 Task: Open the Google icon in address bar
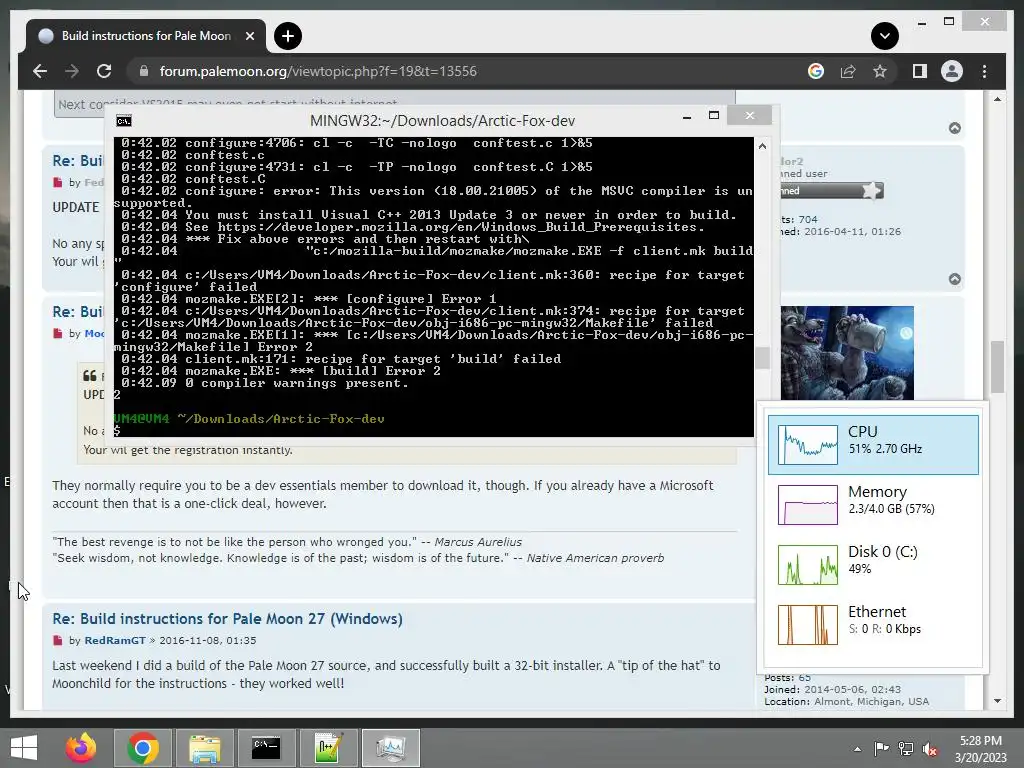[816, 71]
